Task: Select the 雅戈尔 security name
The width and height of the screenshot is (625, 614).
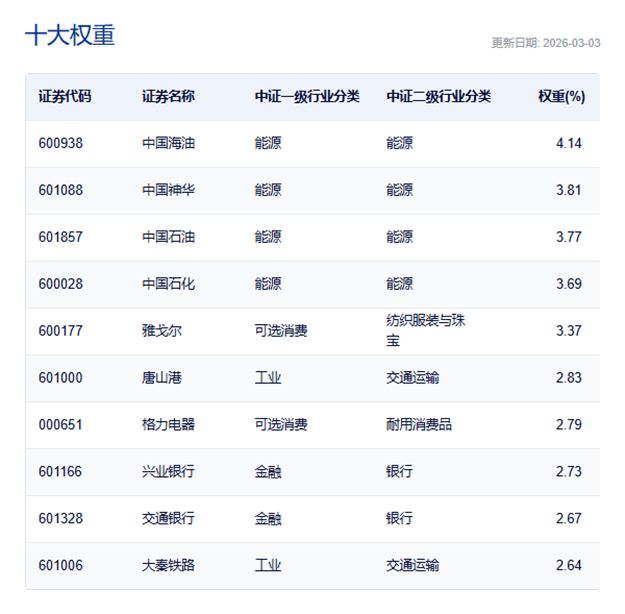Action: click(162, 331)
